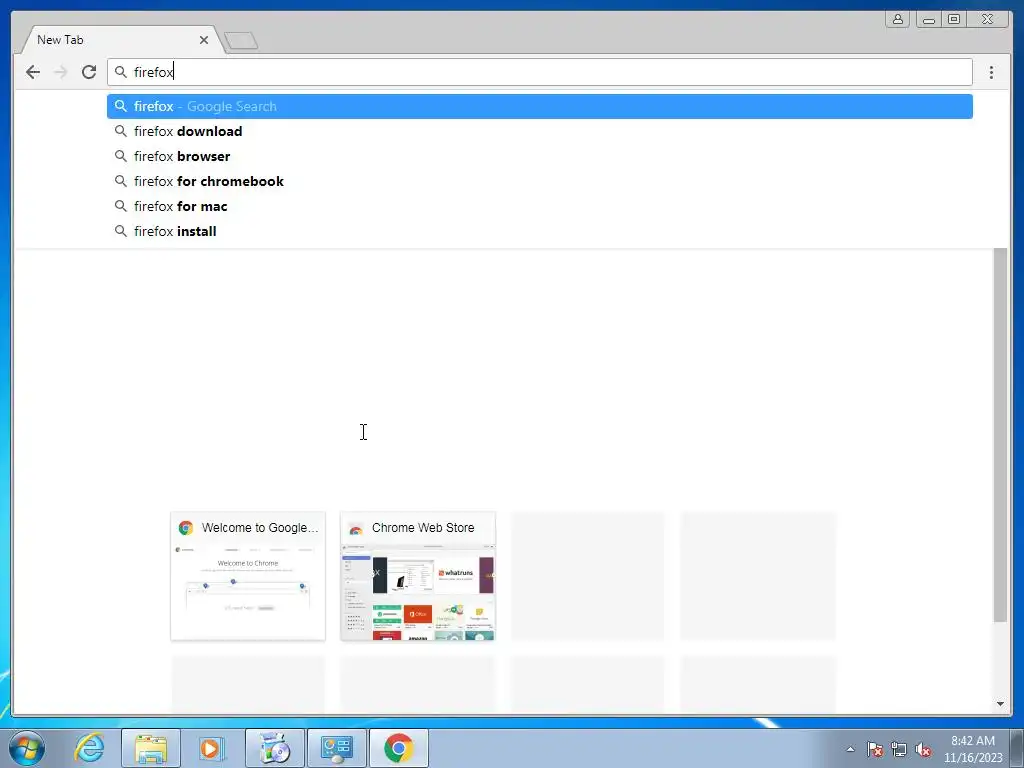Go back using the back arrow
The width and height of the screenshot is (1024, 768).
click(x=33, y=72)
